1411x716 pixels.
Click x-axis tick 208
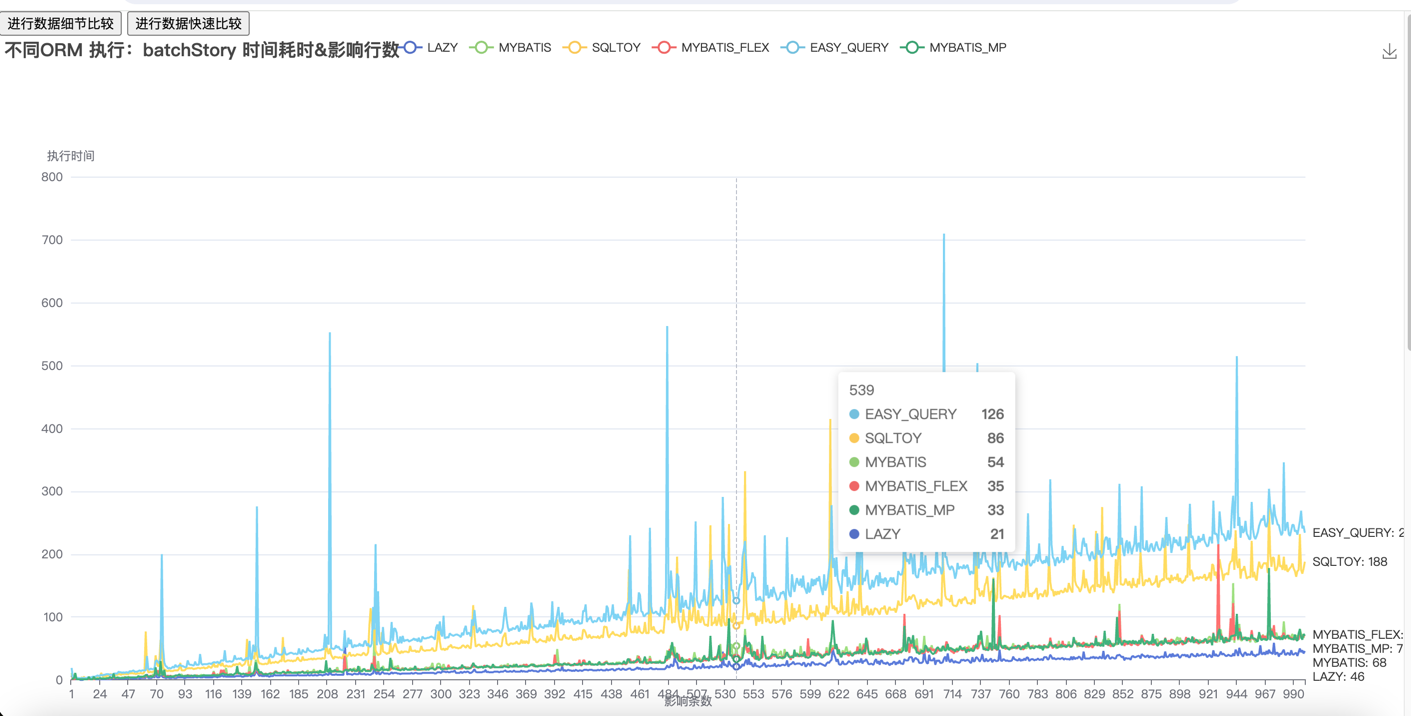[327, 694]
